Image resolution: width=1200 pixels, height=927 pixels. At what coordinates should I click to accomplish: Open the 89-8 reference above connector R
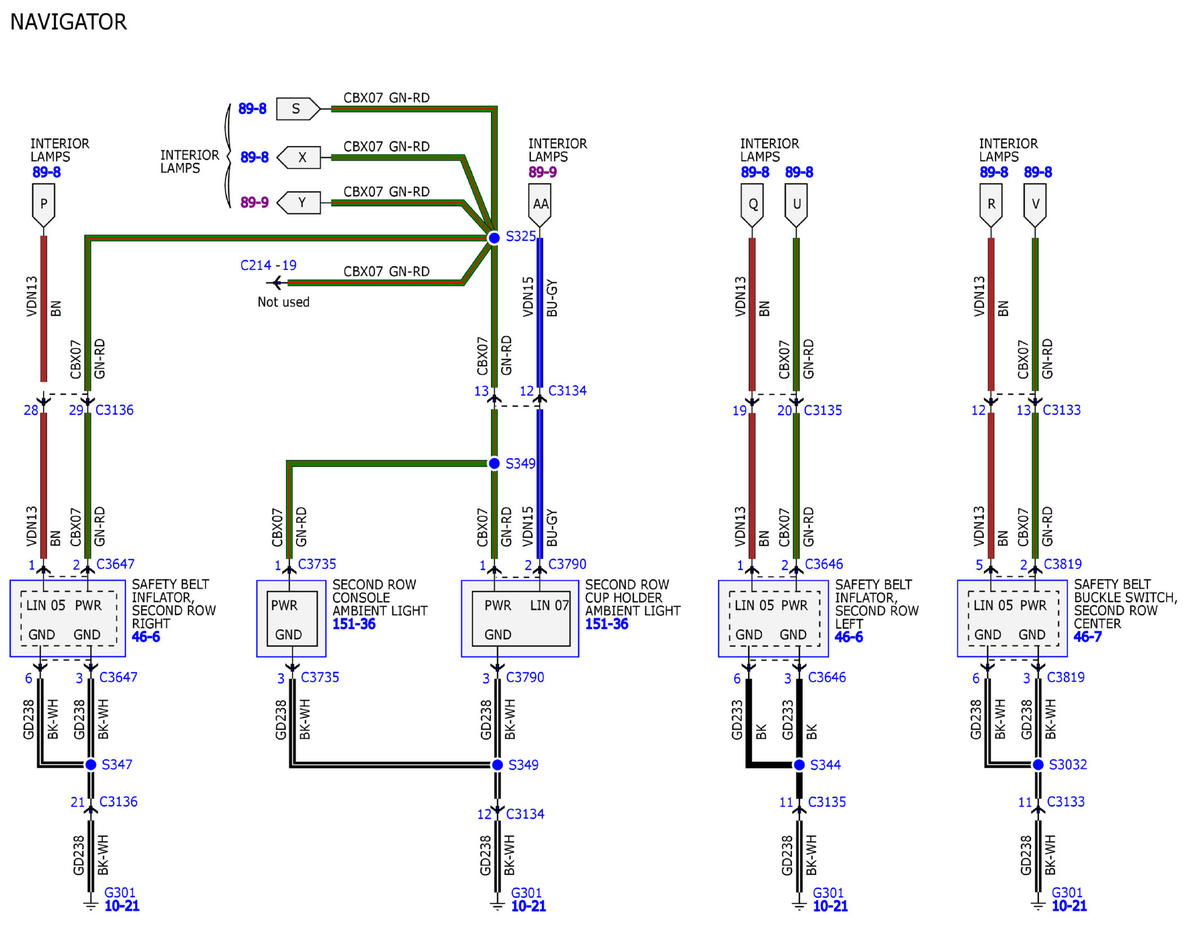tap(993, 172)
